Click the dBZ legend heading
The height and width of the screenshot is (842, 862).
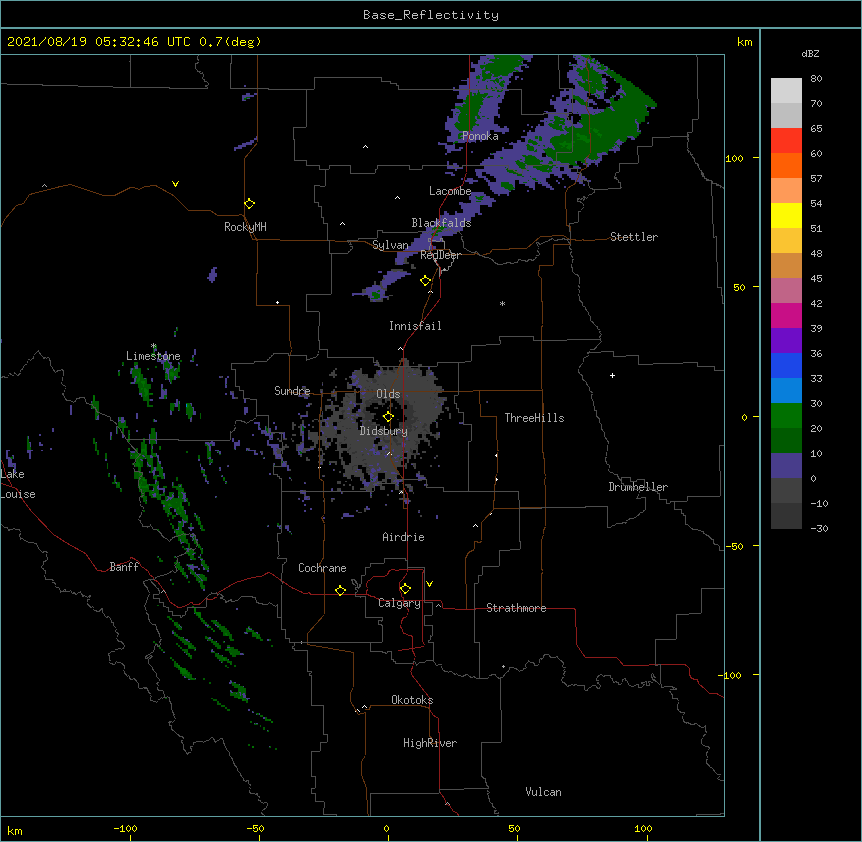tap(810, 53)
